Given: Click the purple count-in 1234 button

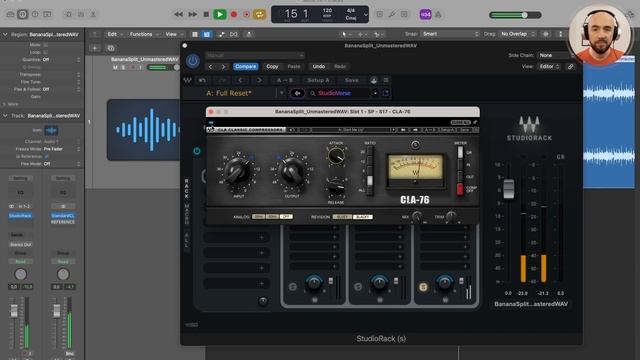Looking at the screenshot, I should click(x=425, y=14).
